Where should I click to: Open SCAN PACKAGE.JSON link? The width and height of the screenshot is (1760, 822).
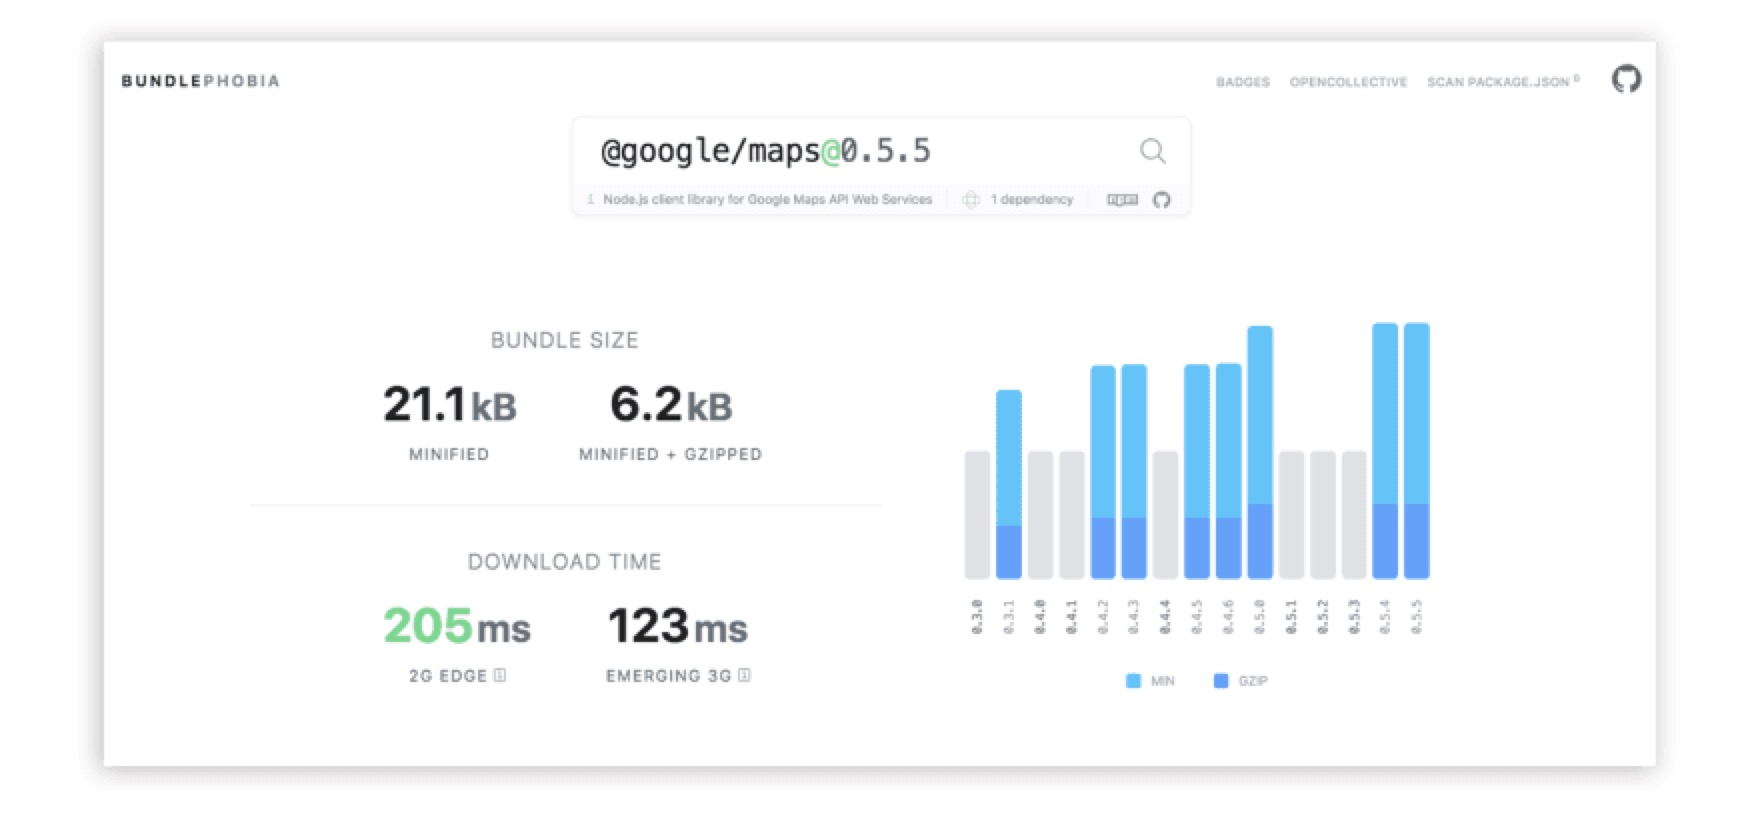tap(1503, 82)
